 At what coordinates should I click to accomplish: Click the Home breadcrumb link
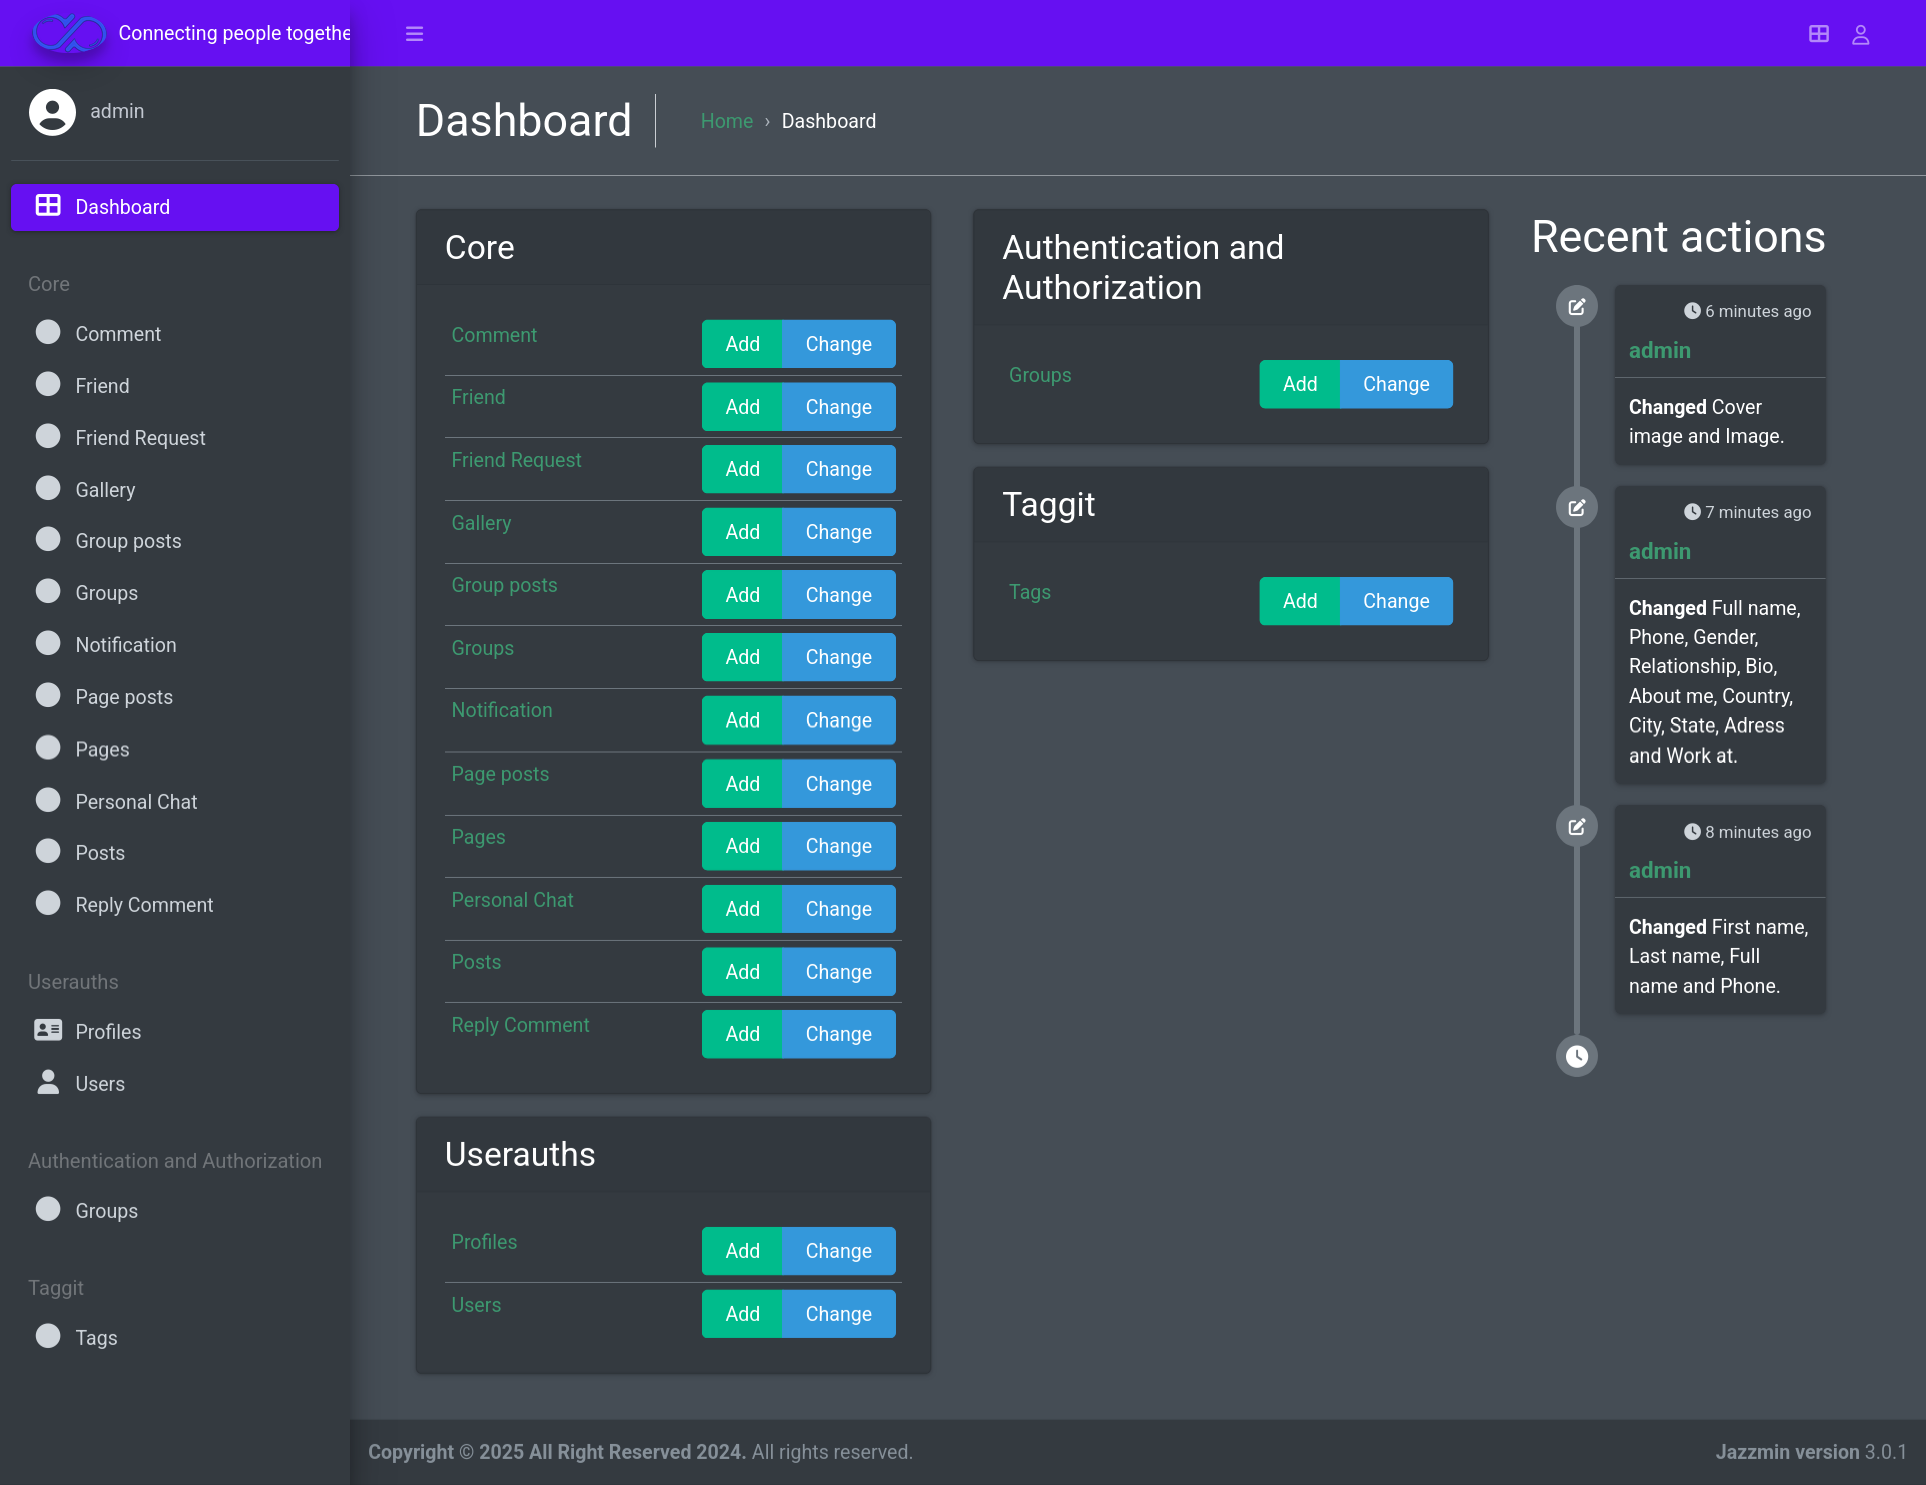[726, 121]
